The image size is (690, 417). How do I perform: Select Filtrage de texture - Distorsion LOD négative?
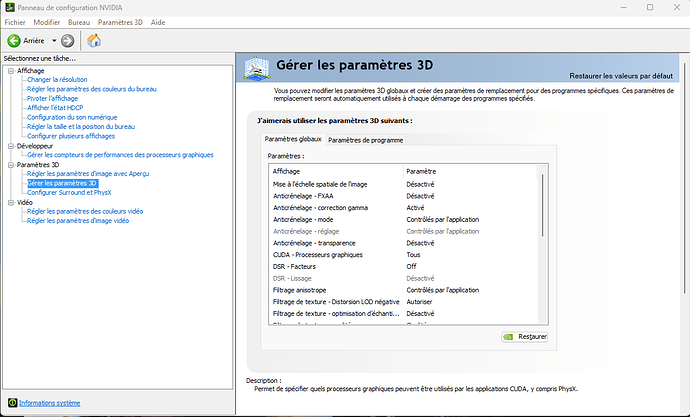pos(403,302)
